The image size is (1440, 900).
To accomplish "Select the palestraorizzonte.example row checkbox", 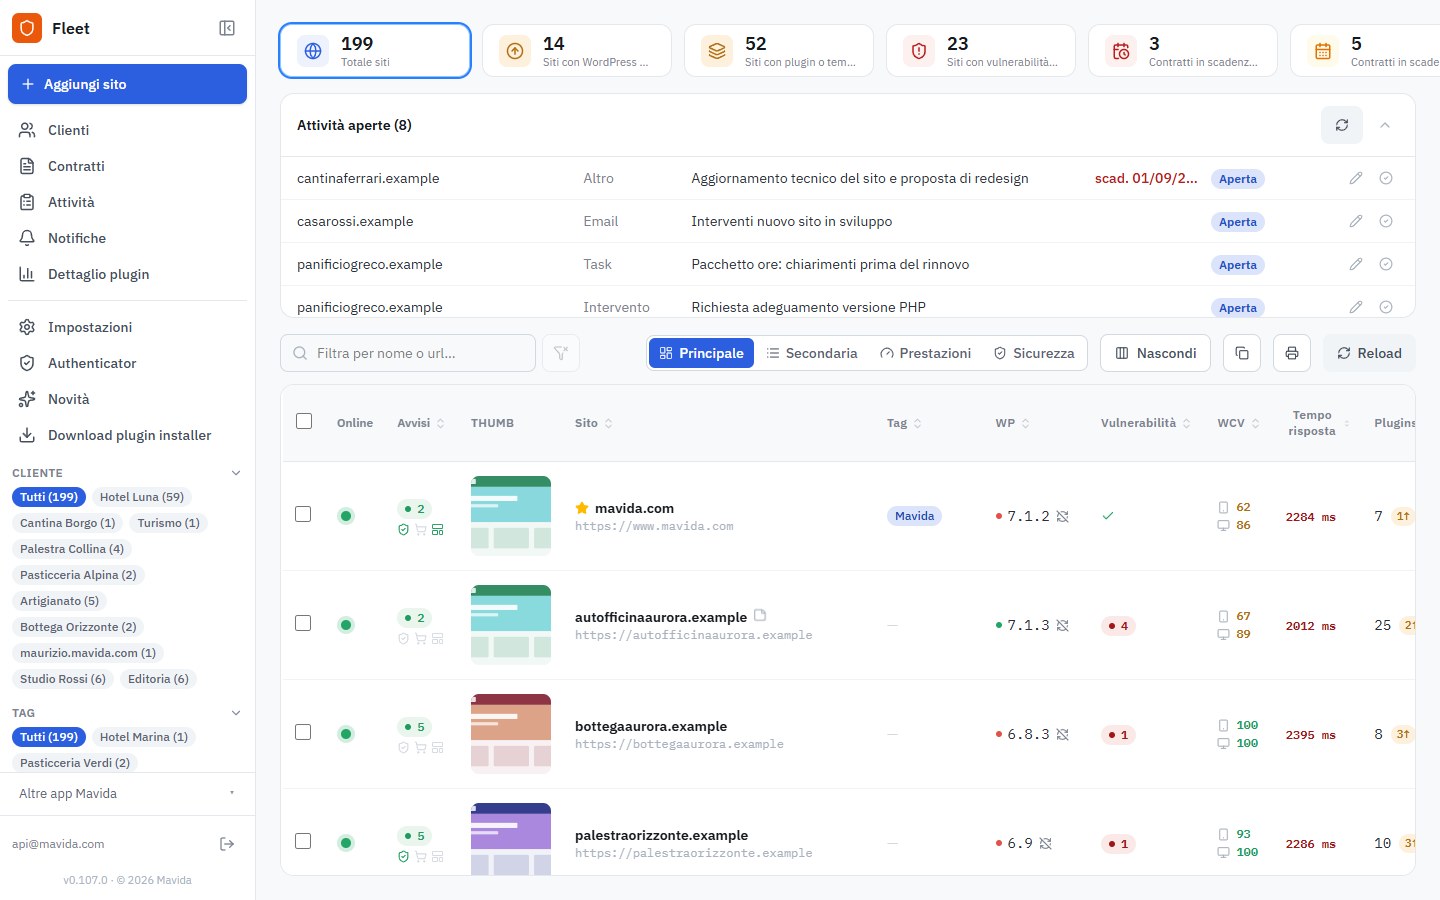I will point(303,841).
